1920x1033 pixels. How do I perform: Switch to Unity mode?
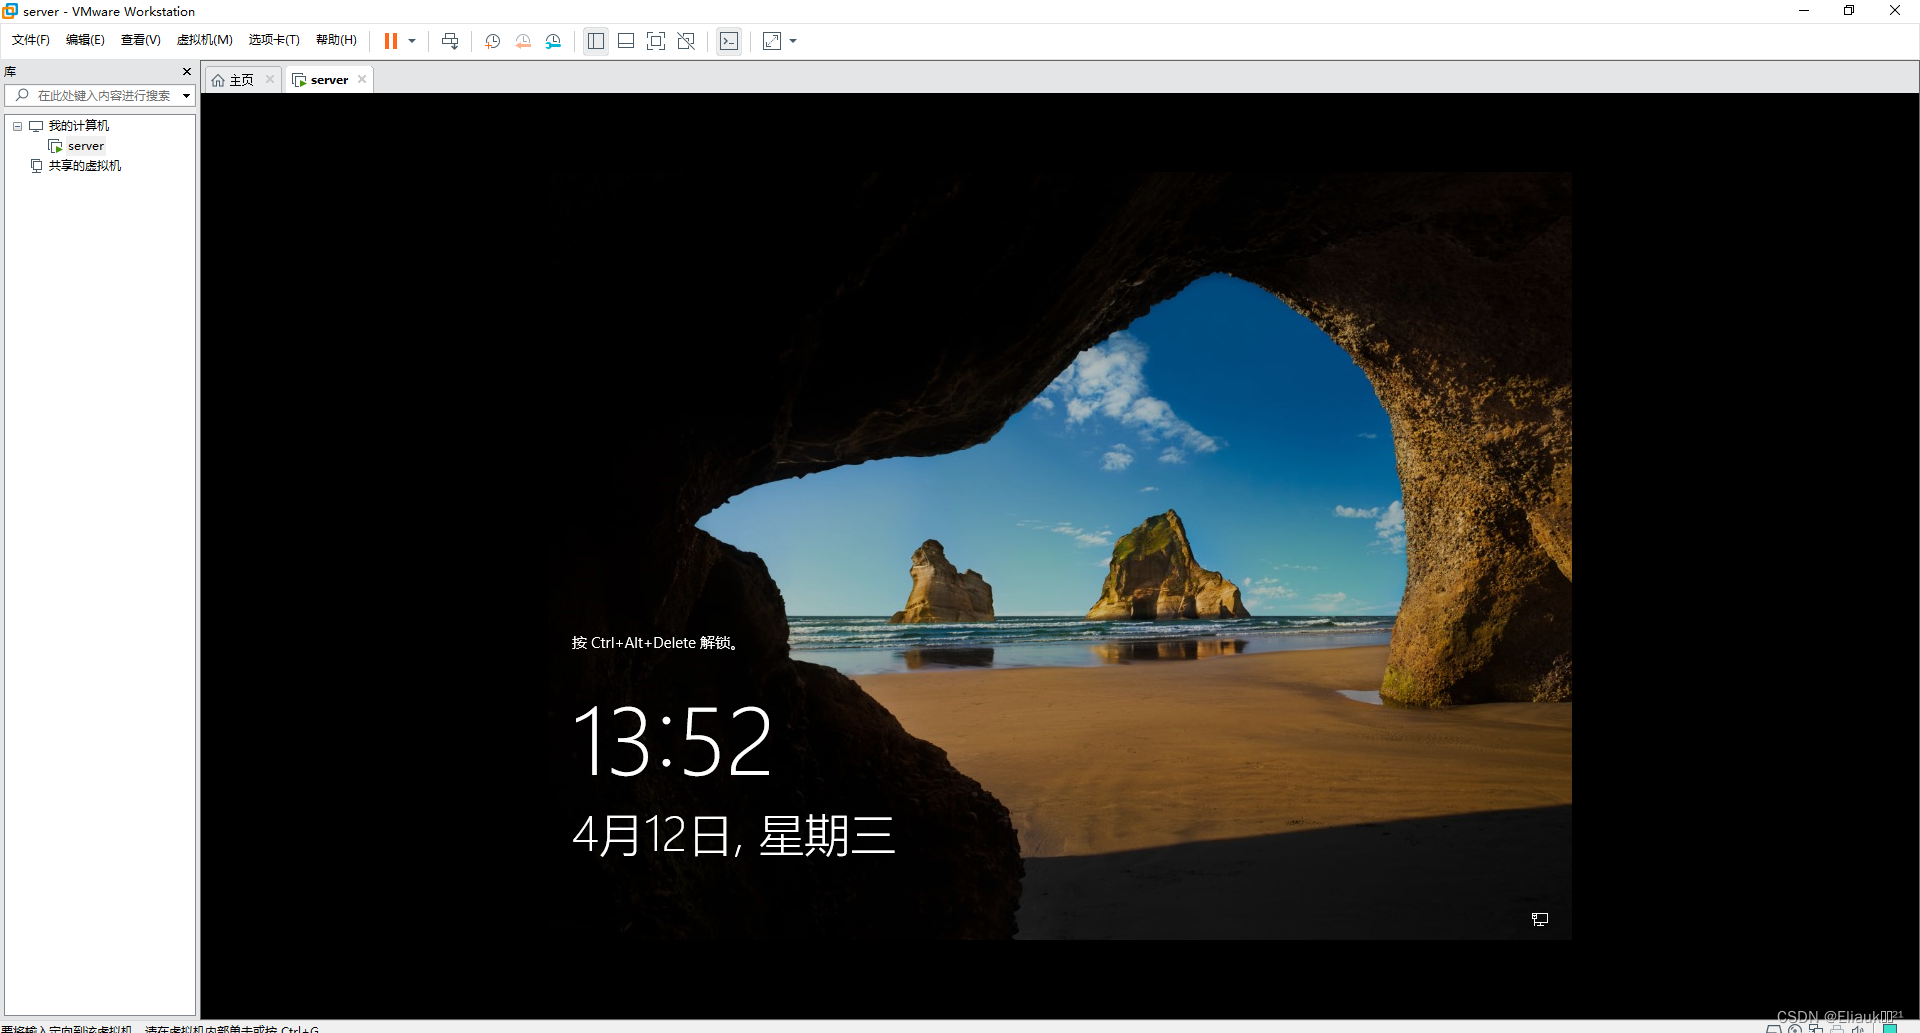686,41
